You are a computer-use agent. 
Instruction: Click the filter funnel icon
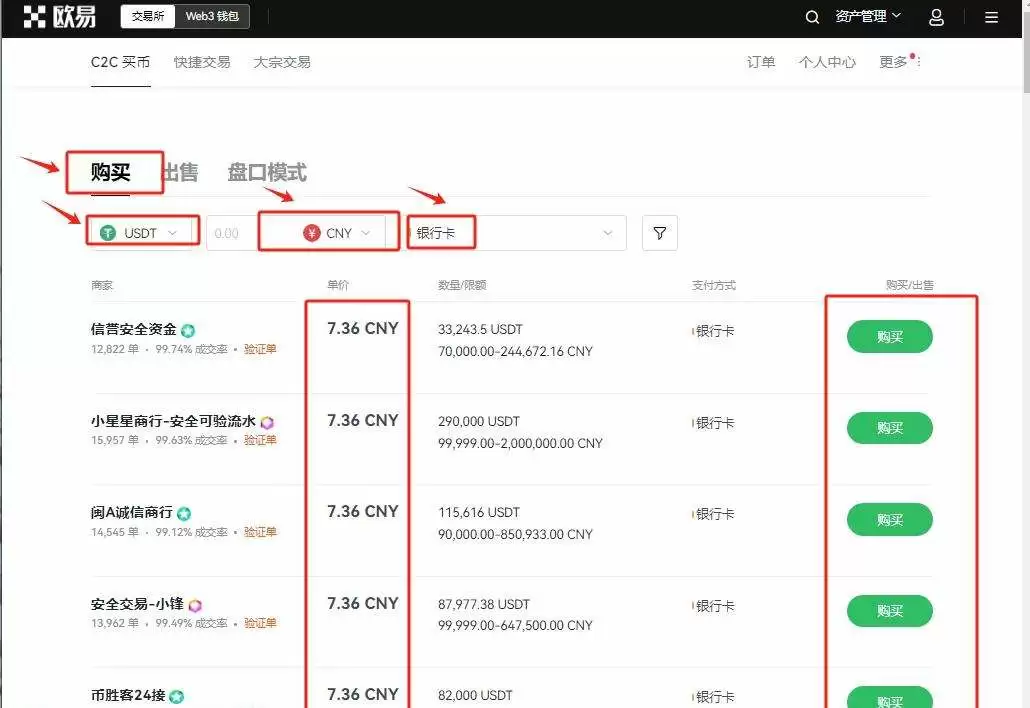coord(659,233)
